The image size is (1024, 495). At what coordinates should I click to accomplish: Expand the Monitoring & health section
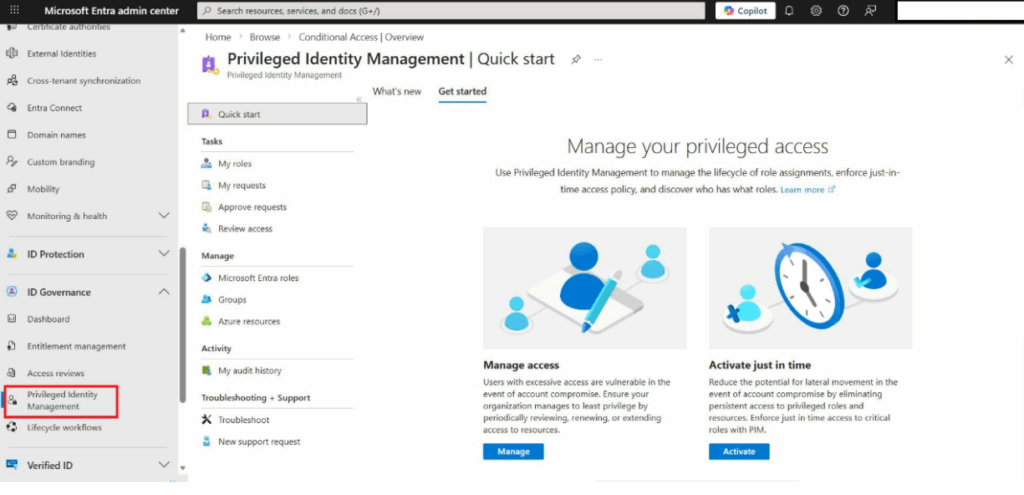(x=164, y=216)
